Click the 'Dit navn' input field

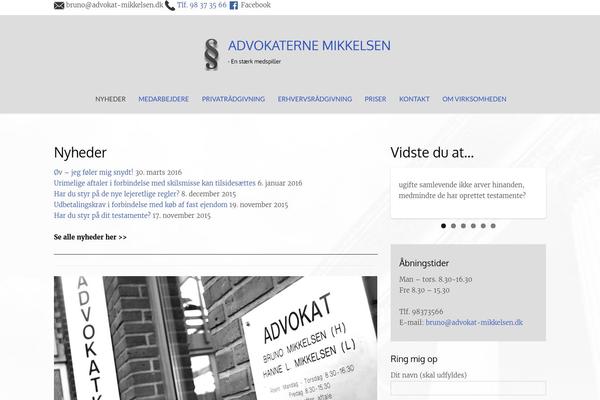click(468, 388)
